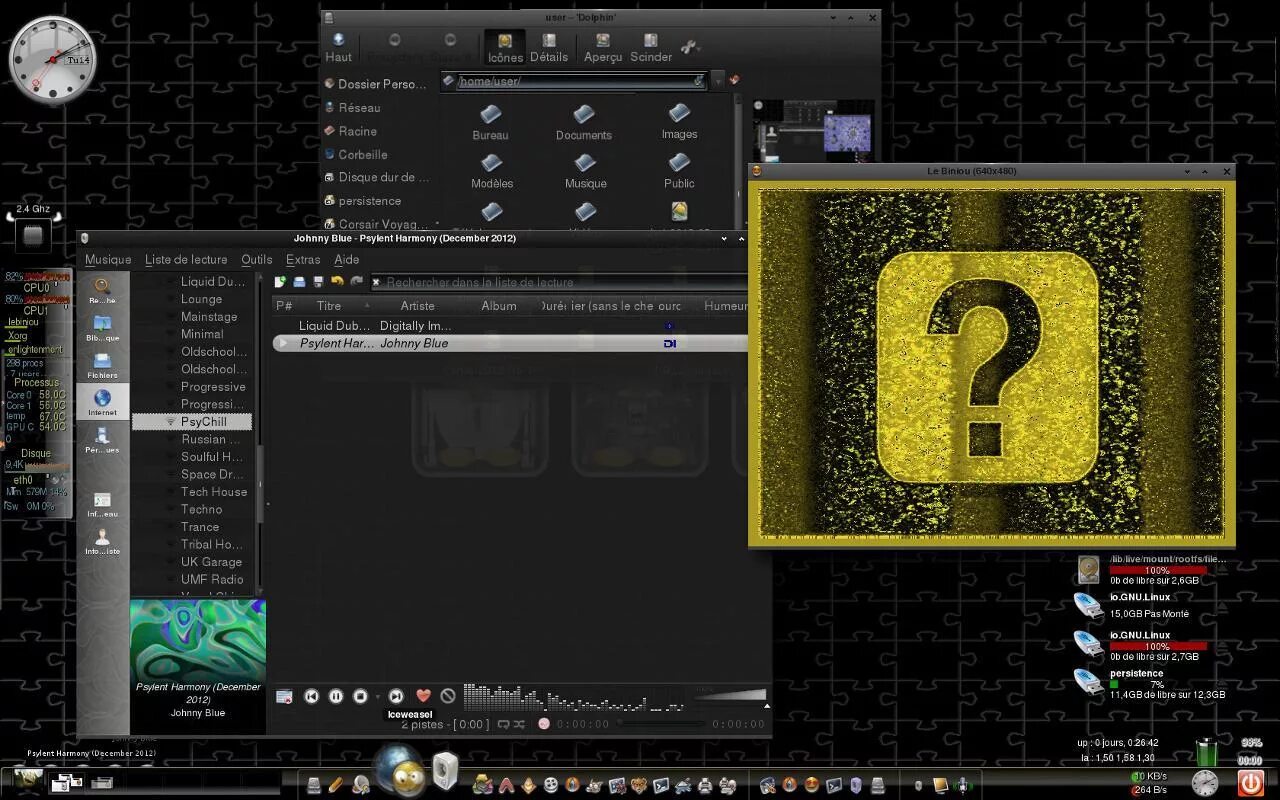Click the stop button
This screenshot has width=1280, height=800.
361,696
